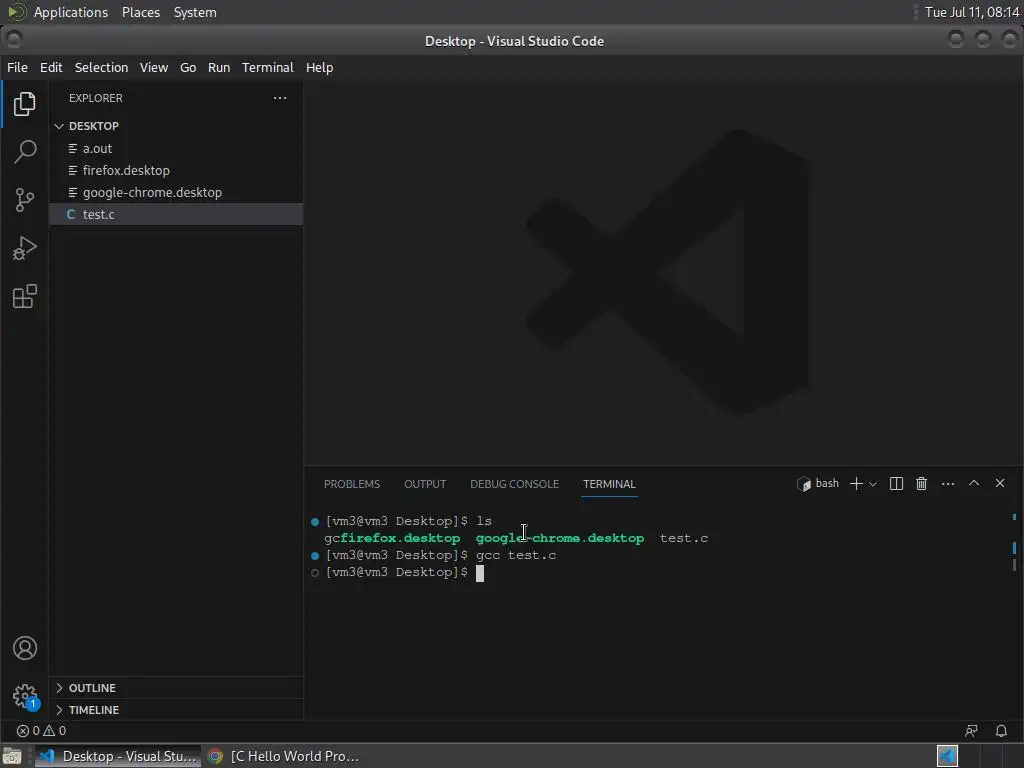Image resolution: width=1024 pixels, height=768 pixels.
Task: Click the bash terminal shell label
Action: pyautogui.click(x=818, y=483)
